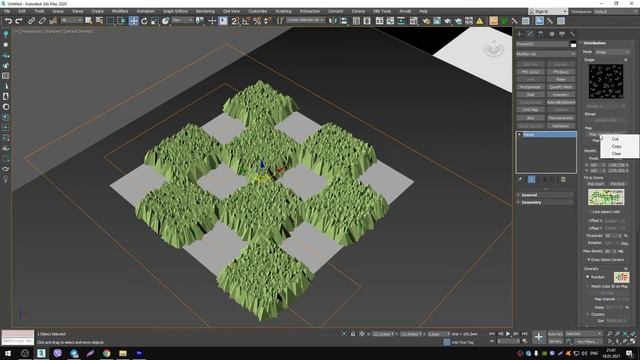
Task: Activate the Select and Place tool
Action: (165, 20)
